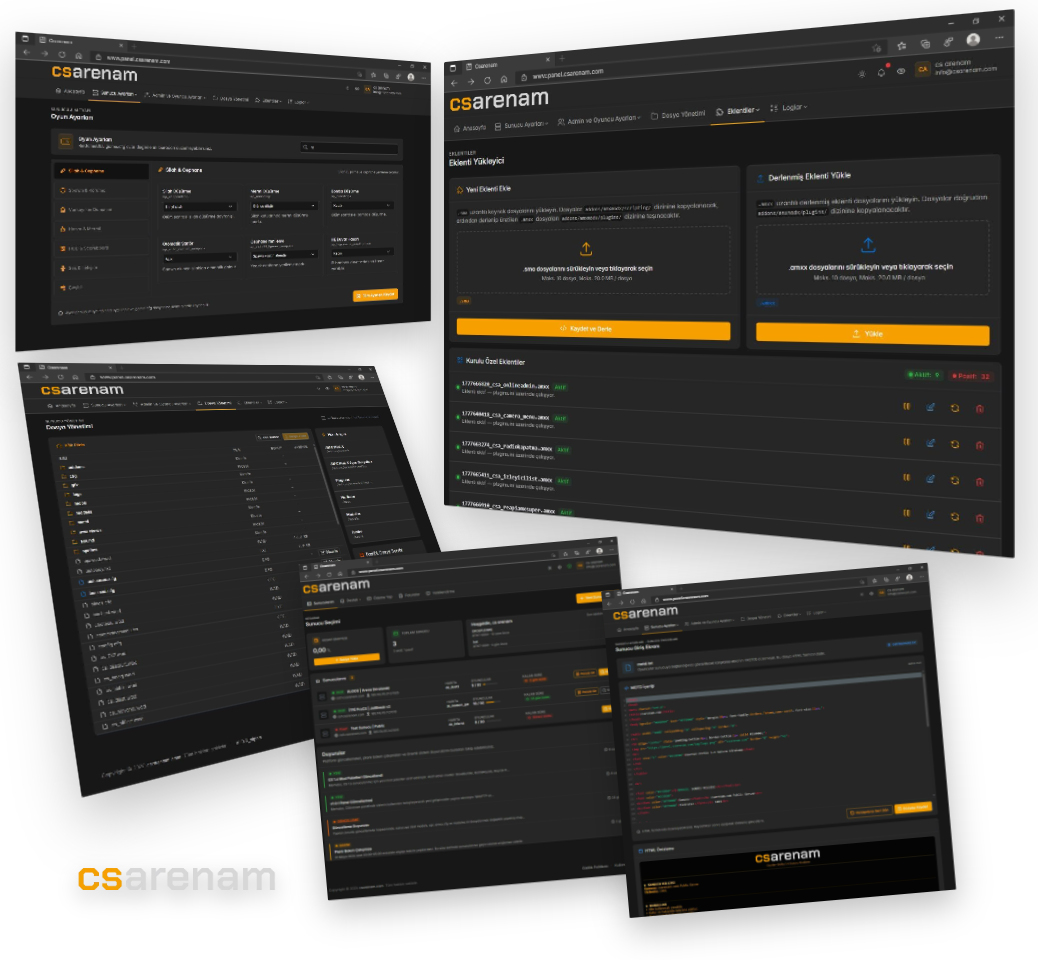Reload the csa_izleyicilist.amxx plugin
This screenshot has width=1038, height=960.
(955, 516)
